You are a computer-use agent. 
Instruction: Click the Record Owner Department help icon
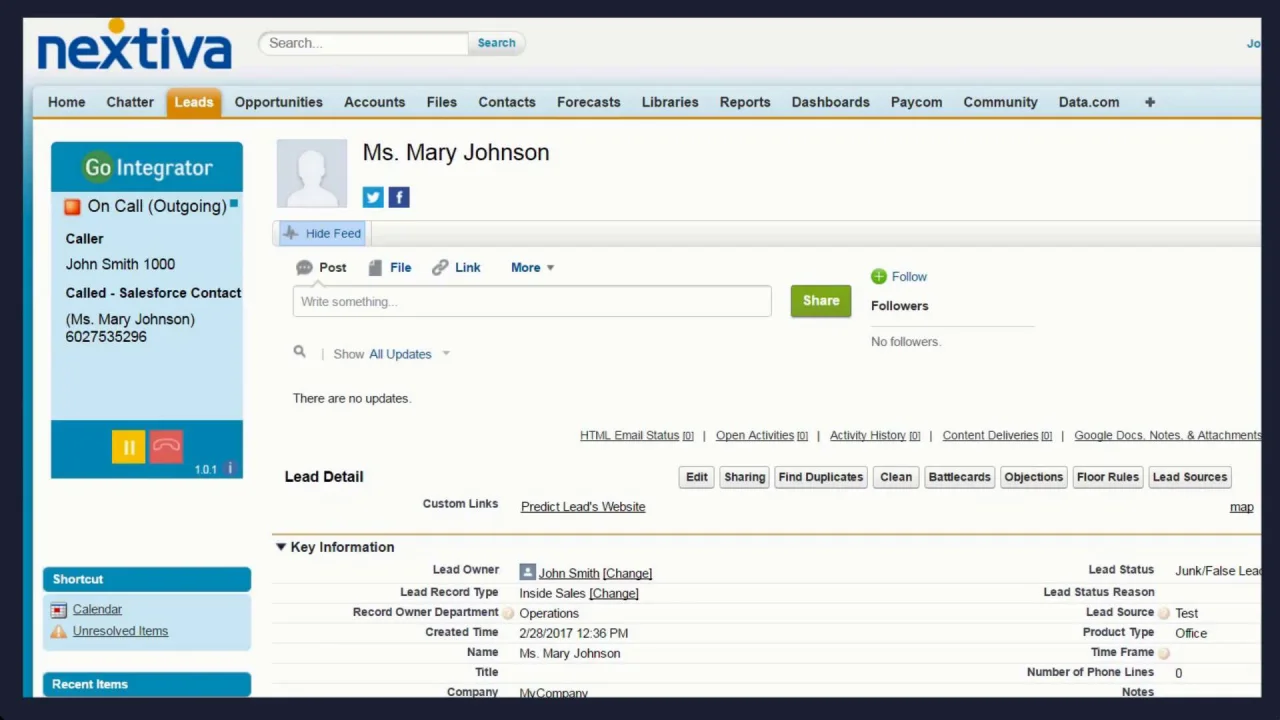click(x=508, y=613)
